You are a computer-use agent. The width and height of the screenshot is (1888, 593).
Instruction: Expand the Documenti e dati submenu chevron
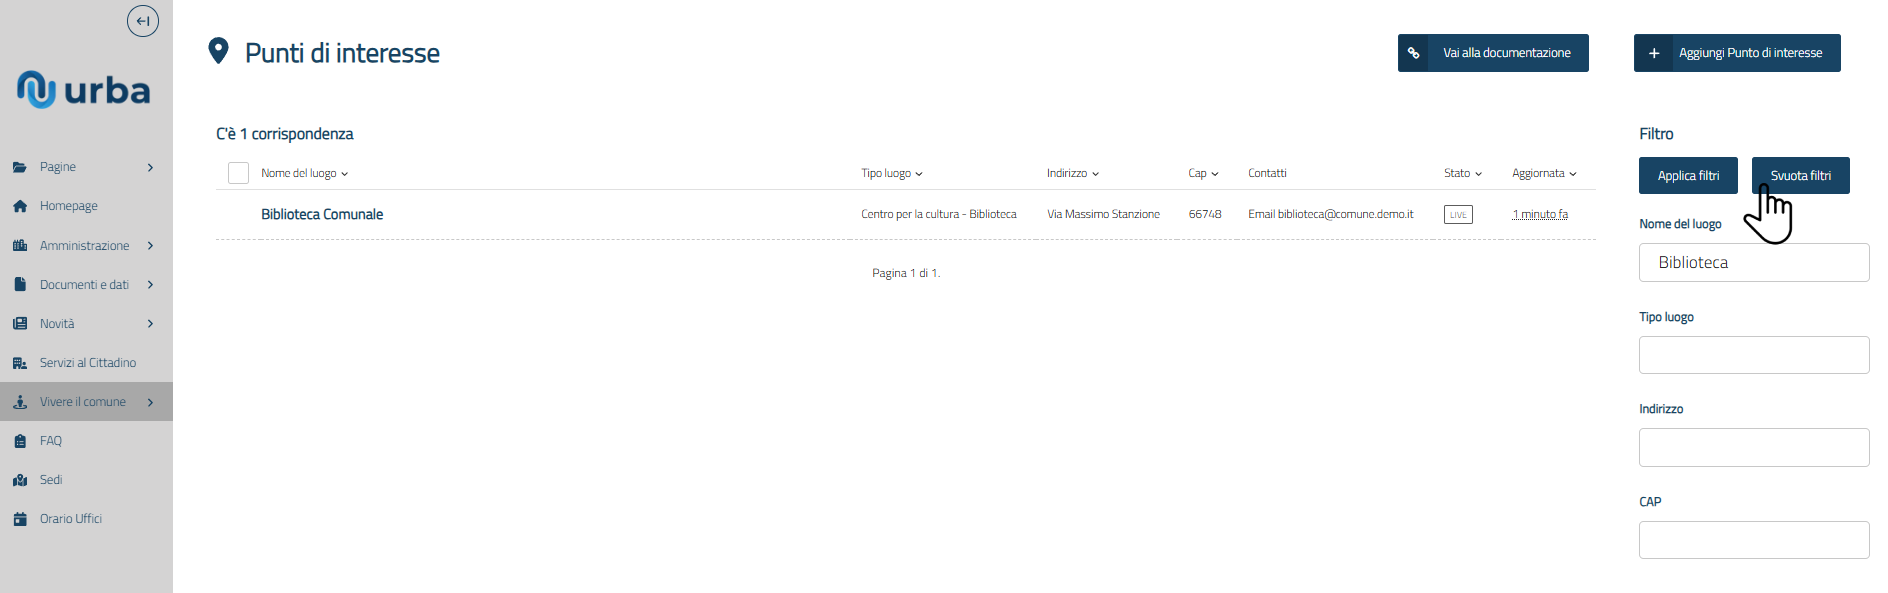coord(150,285)
